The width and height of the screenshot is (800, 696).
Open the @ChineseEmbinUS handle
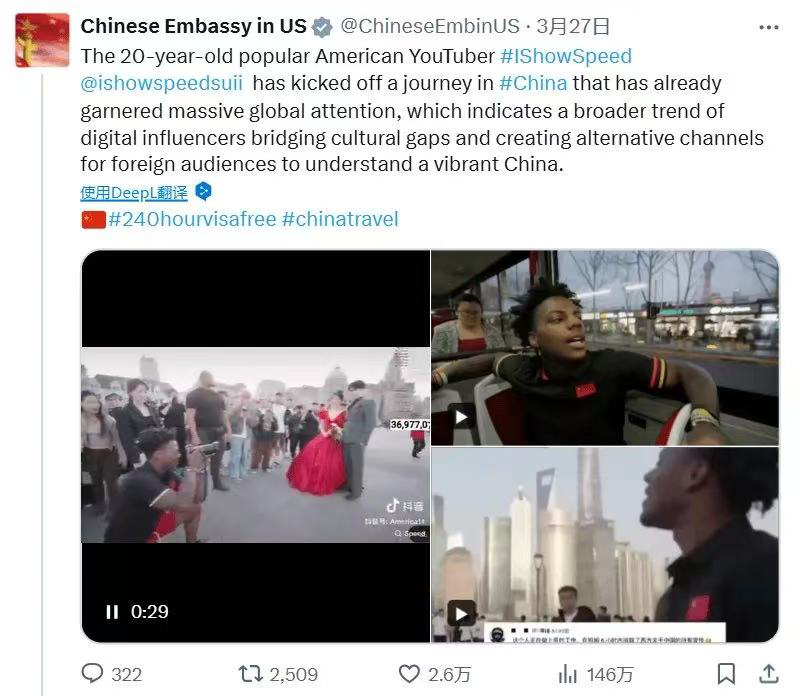[x=430, y=26]
